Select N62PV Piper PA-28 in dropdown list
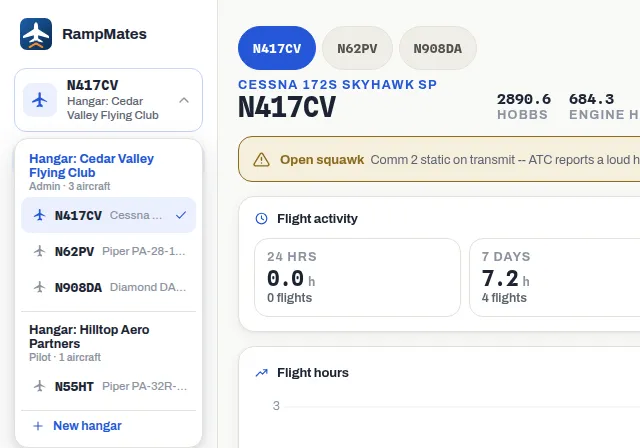 pos(109,251)
